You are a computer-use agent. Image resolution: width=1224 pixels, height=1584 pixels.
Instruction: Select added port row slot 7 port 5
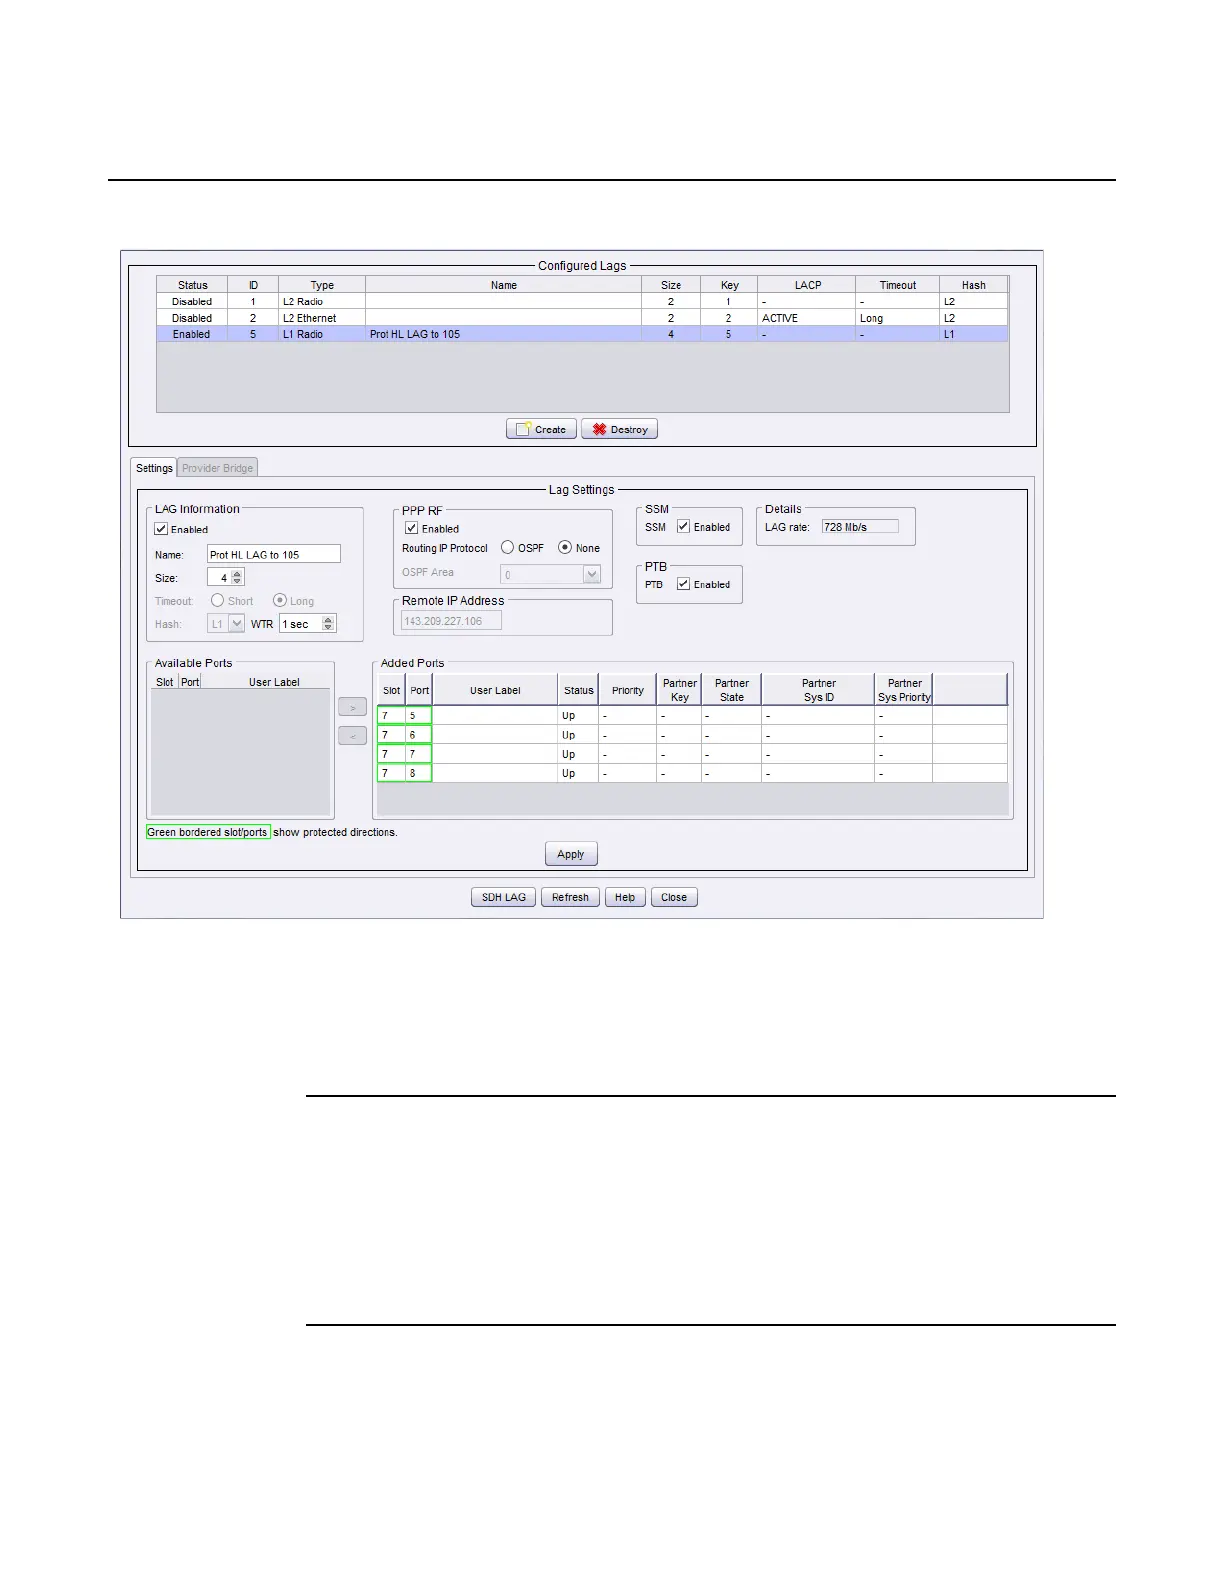(x=692, y=715)
